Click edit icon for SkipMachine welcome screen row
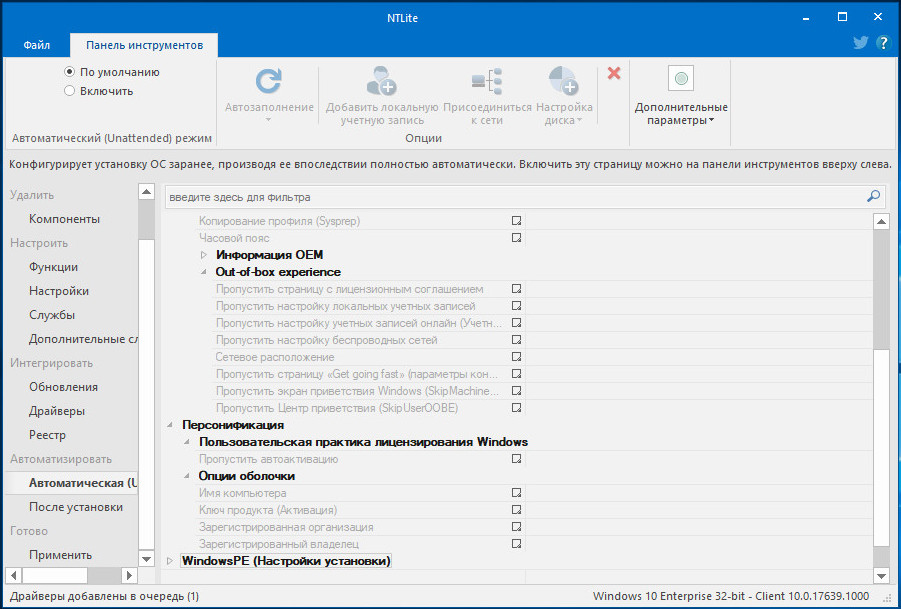This screenshot has height=609, width=901. tap(517, 391)
